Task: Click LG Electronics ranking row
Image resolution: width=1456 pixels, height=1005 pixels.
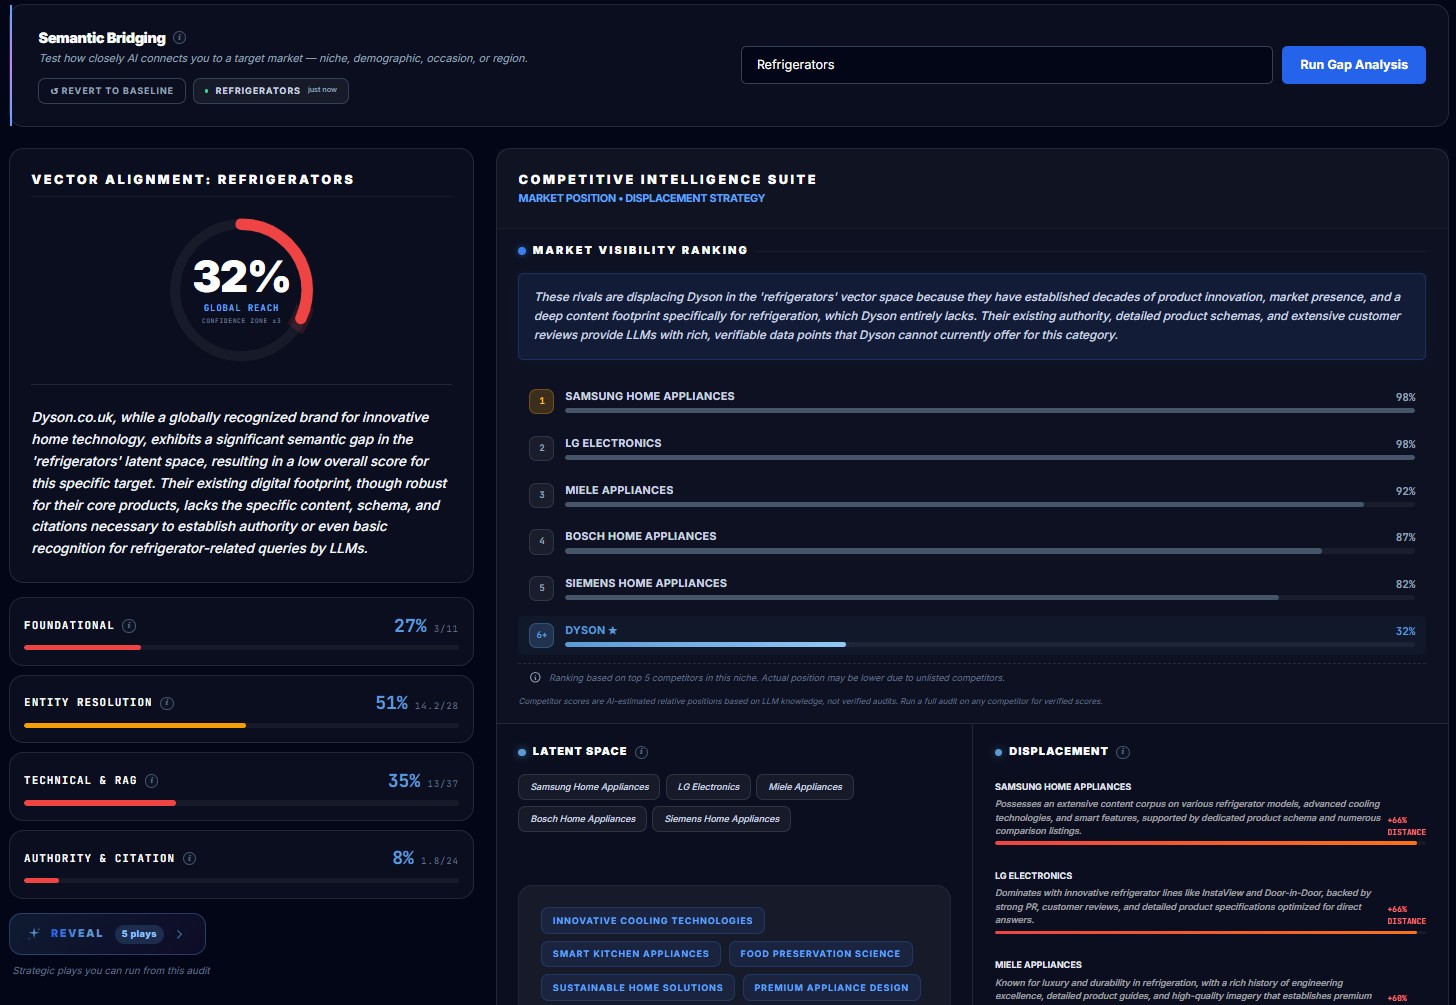Action: [972, 448]
